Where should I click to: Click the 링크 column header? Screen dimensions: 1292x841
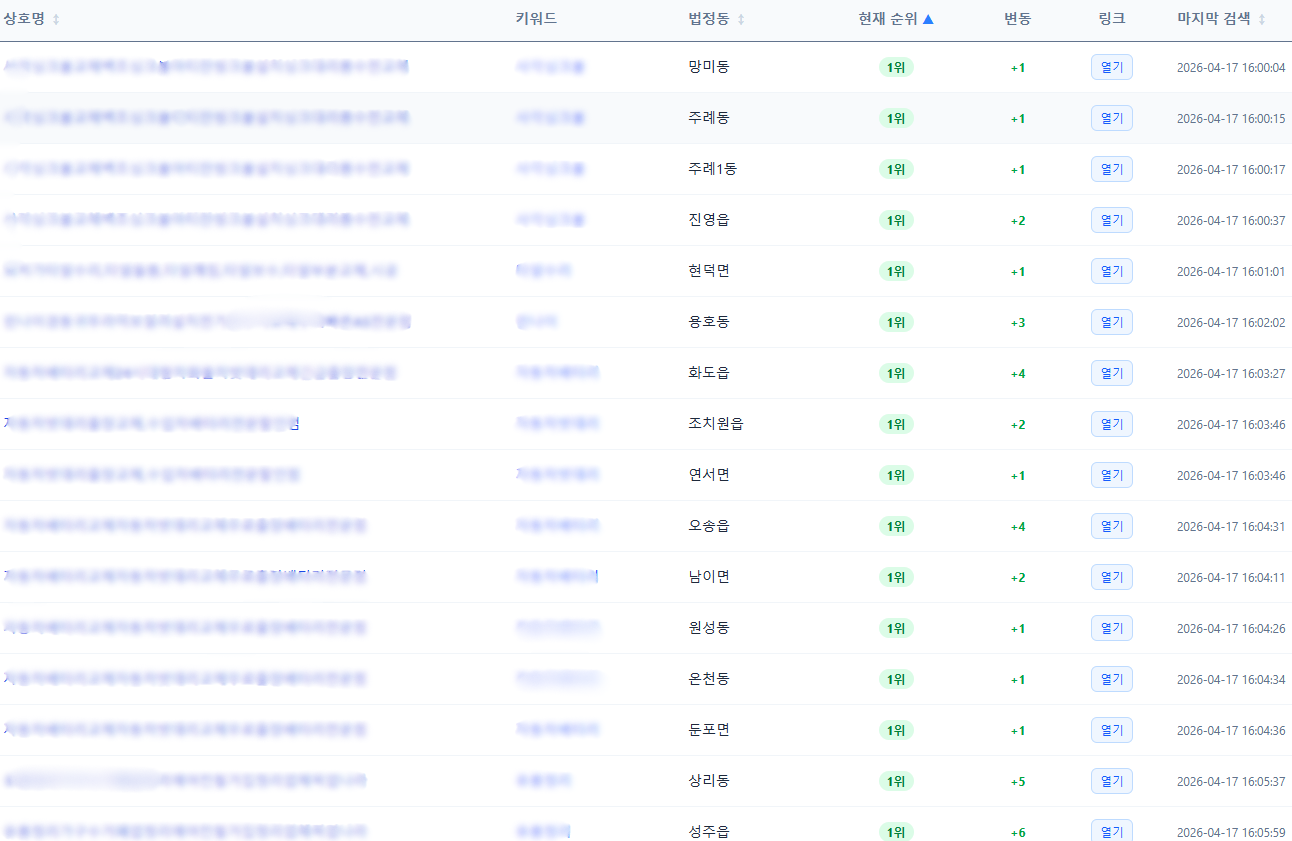click(x=1111, y=19)
